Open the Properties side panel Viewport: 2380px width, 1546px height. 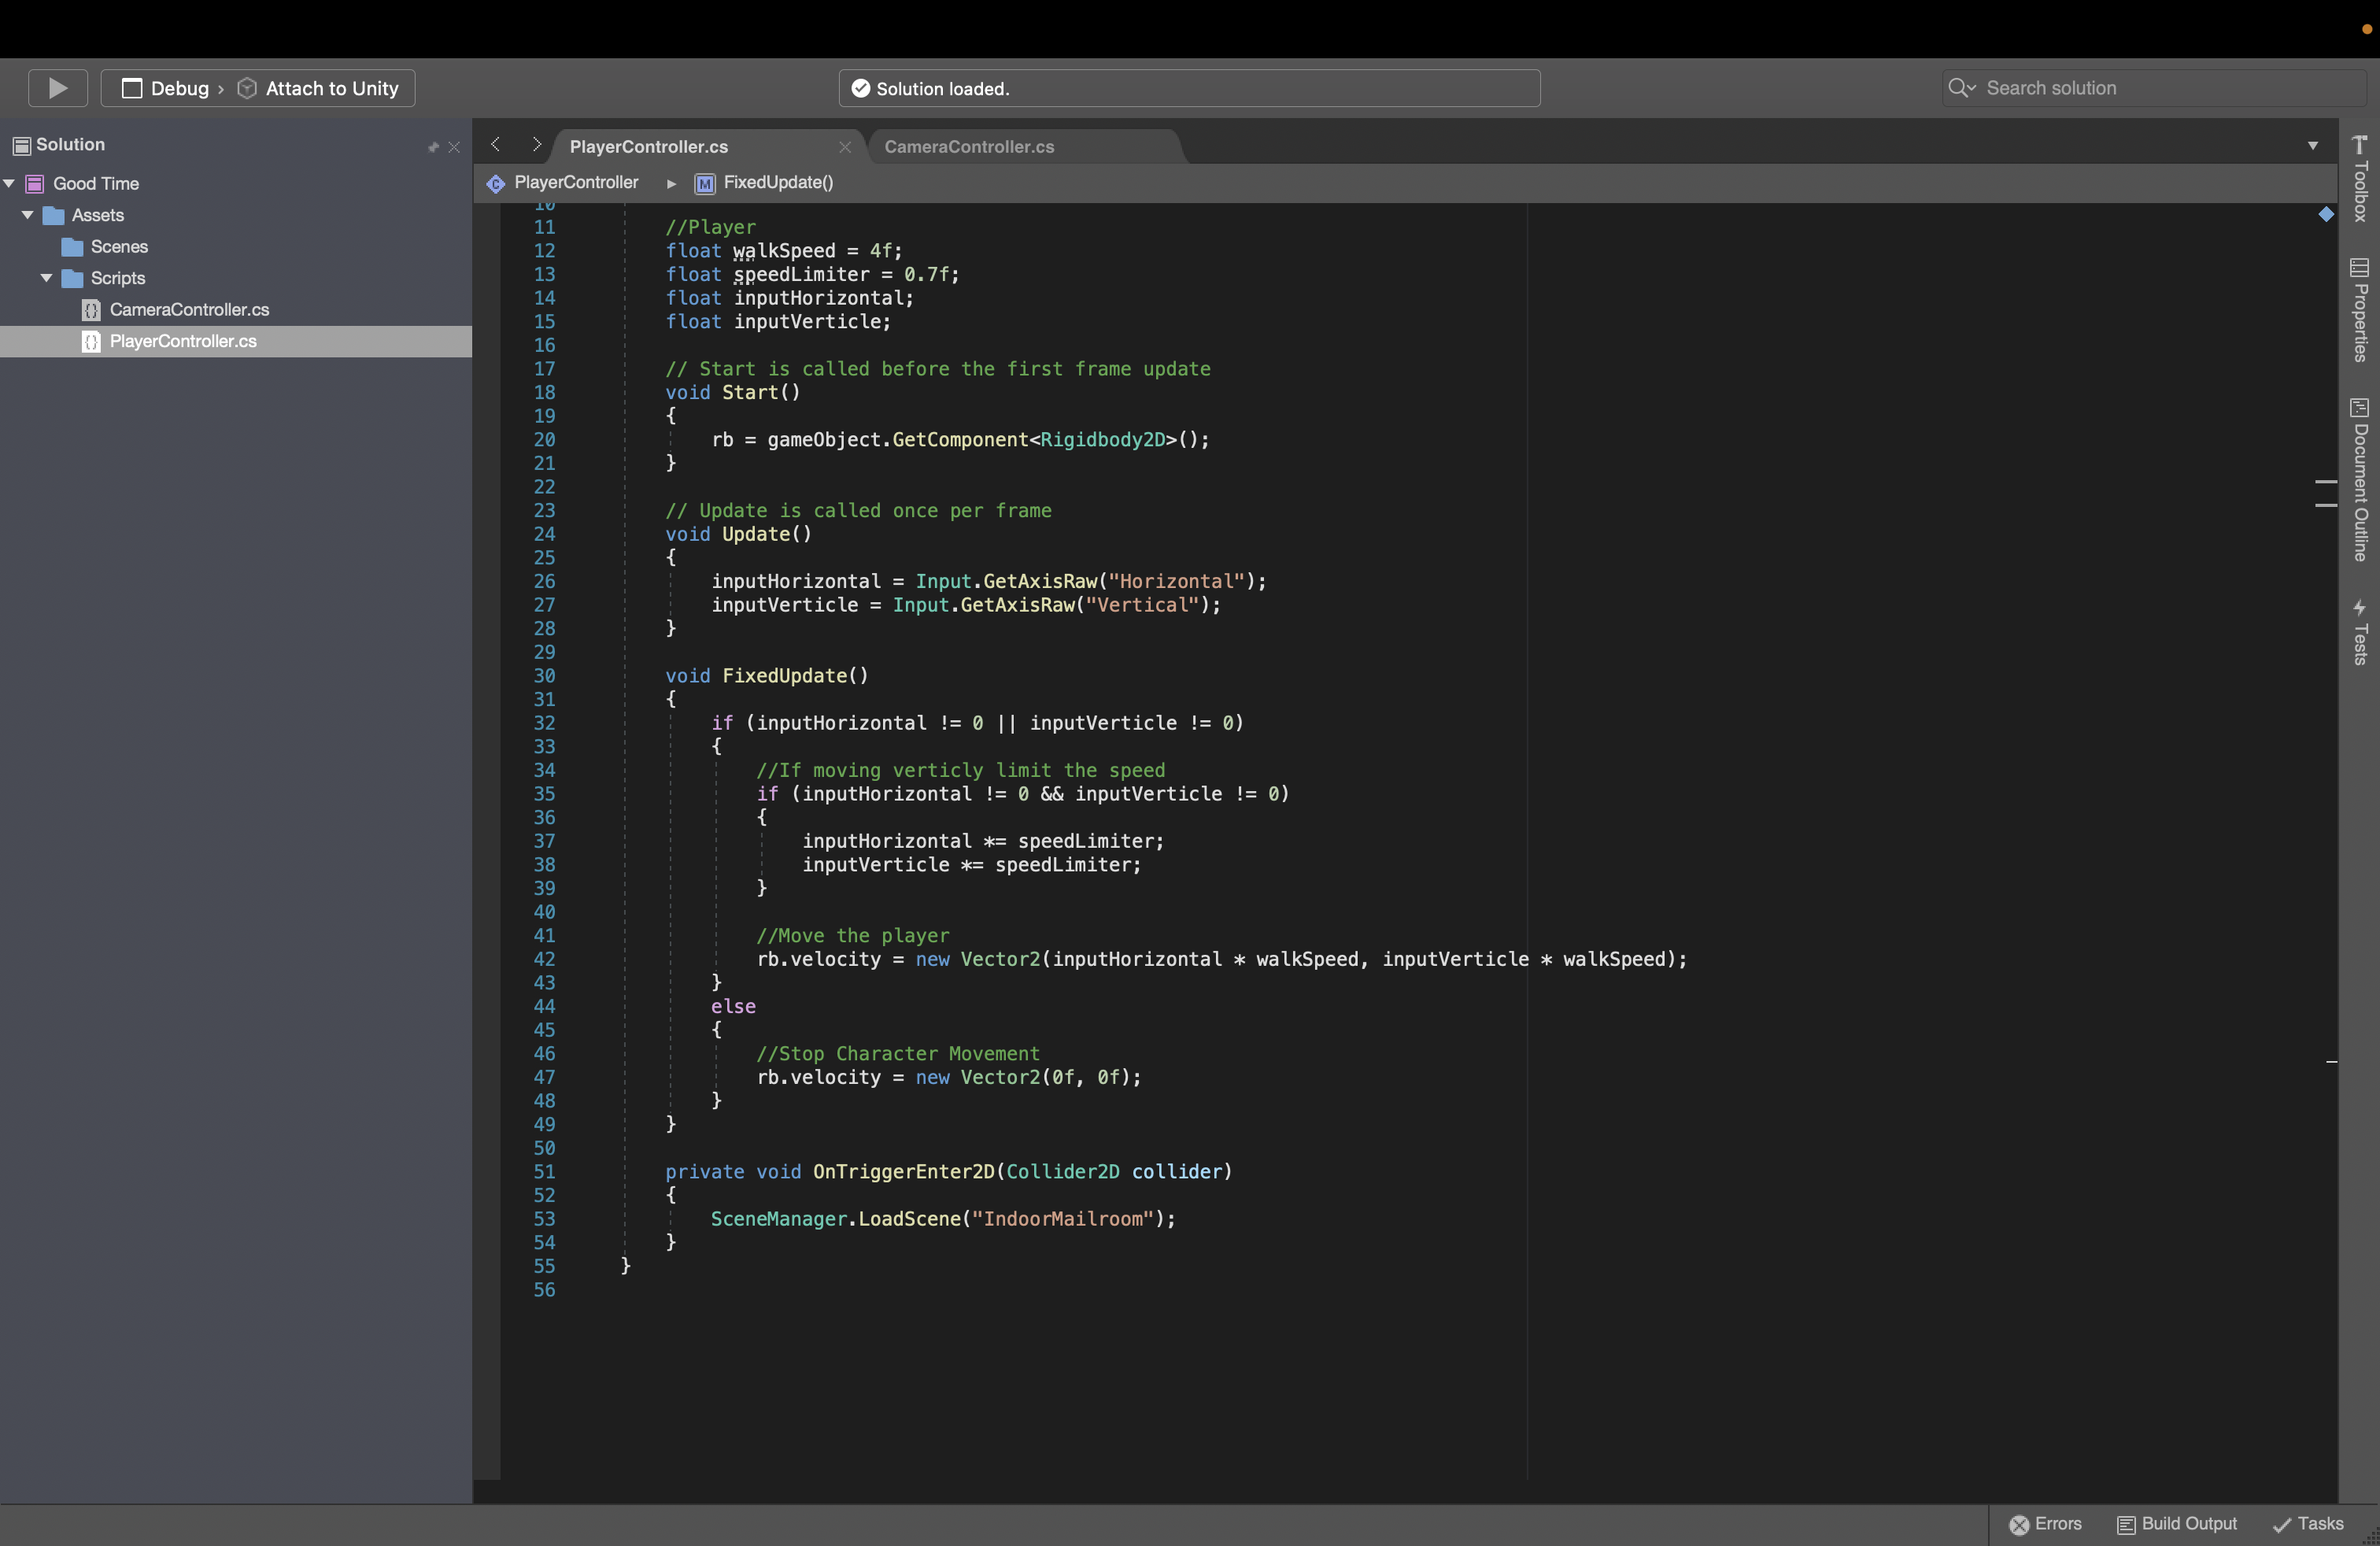[x=2359, y=310]
